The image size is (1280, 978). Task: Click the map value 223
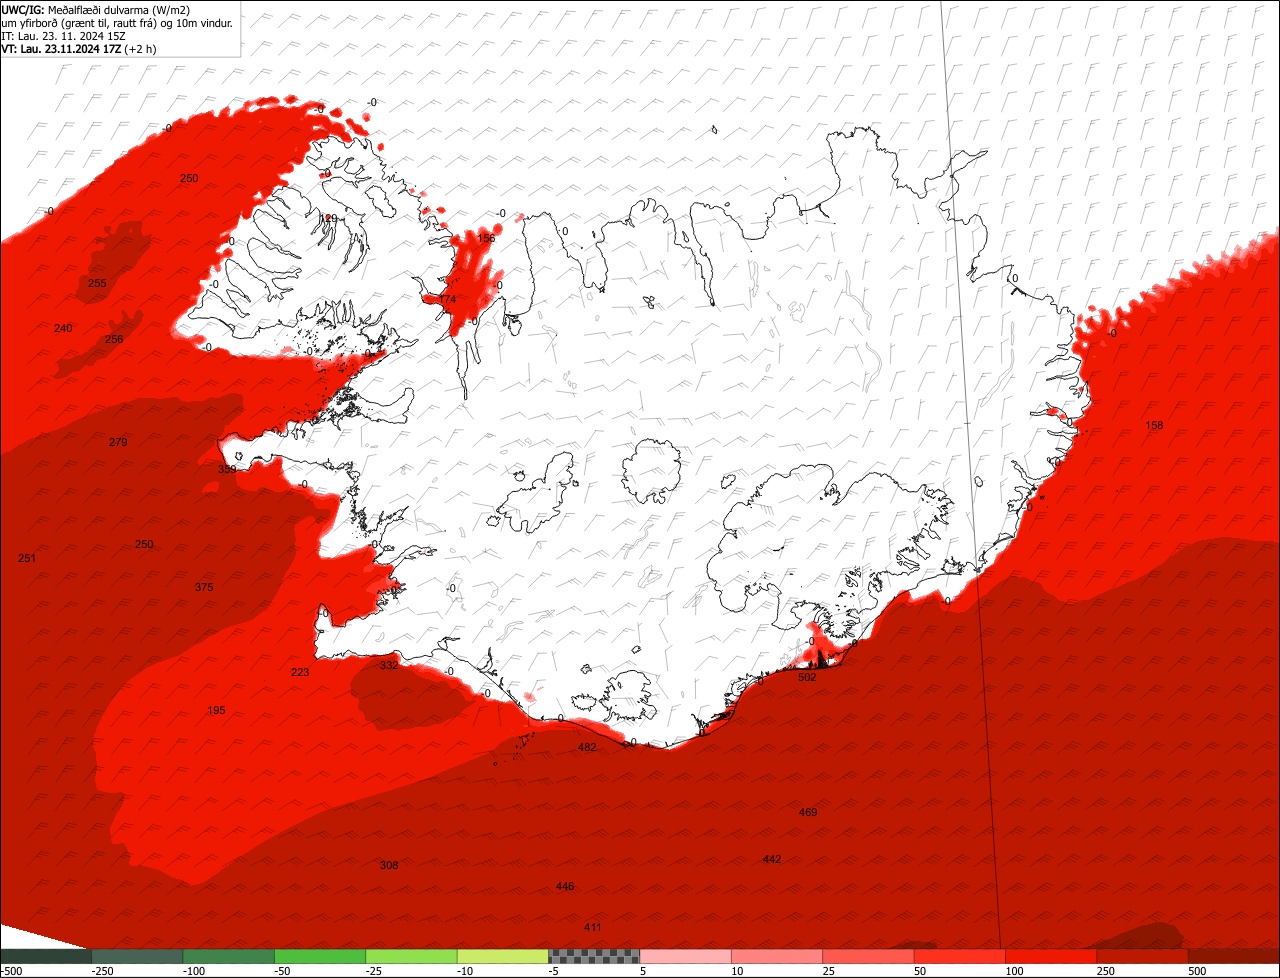(x=300, y=672)
